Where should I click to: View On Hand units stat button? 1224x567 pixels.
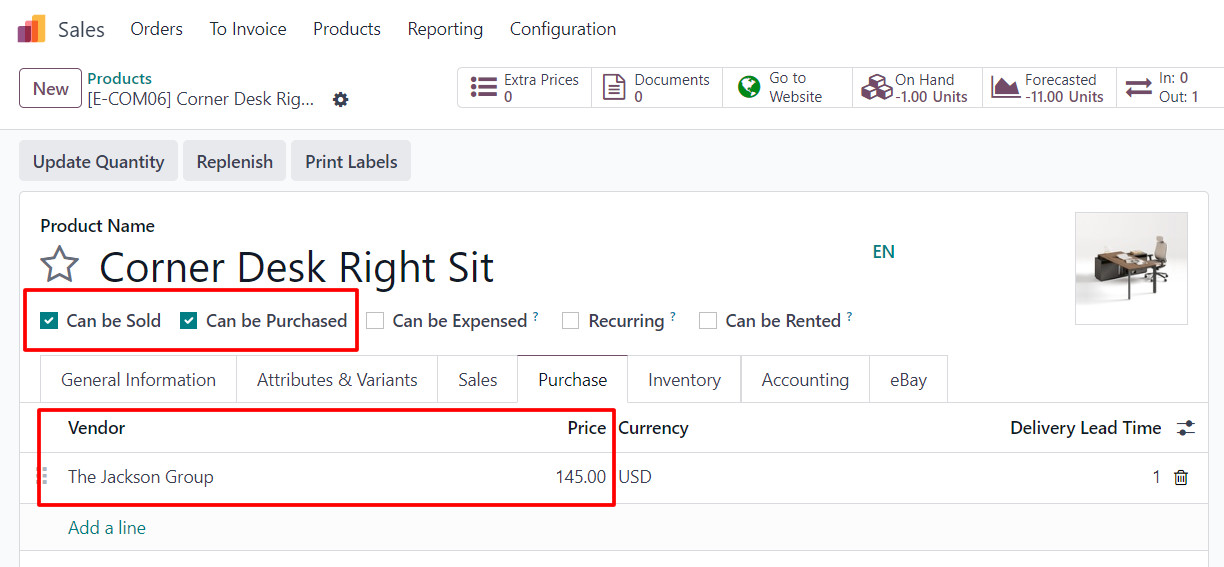point(917,88)
